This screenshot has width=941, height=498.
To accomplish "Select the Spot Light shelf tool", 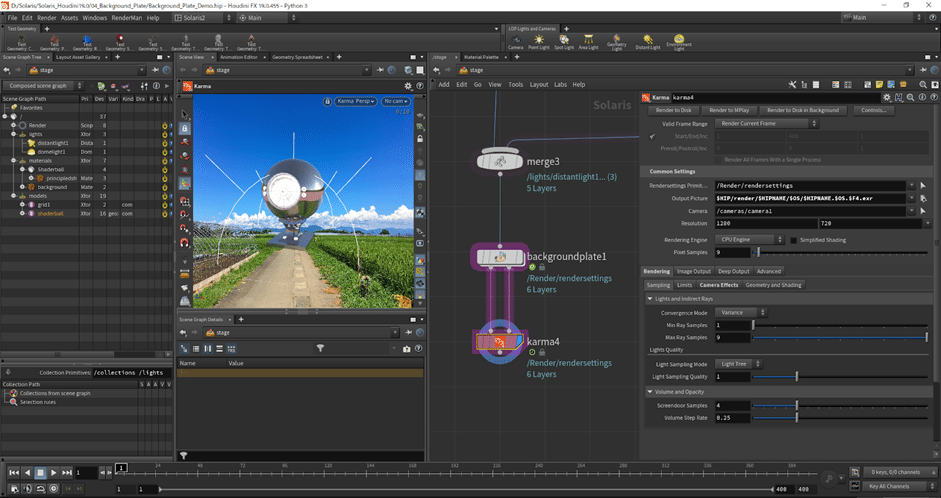I will point(564,39).
